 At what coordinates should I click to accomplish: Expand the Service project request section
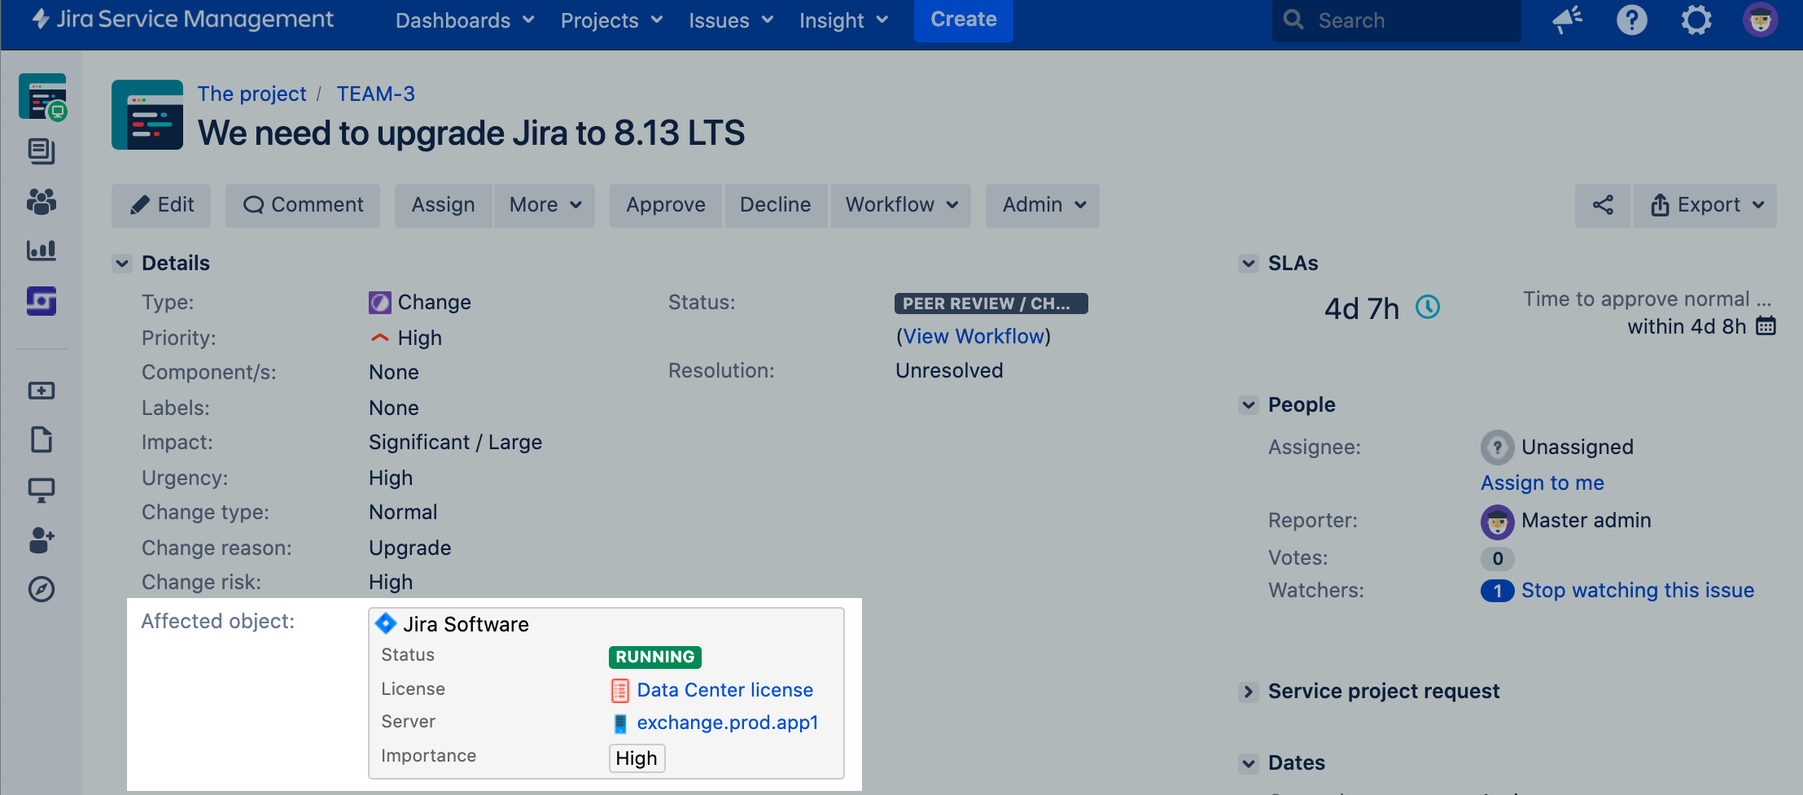(x=1248, y=691)
